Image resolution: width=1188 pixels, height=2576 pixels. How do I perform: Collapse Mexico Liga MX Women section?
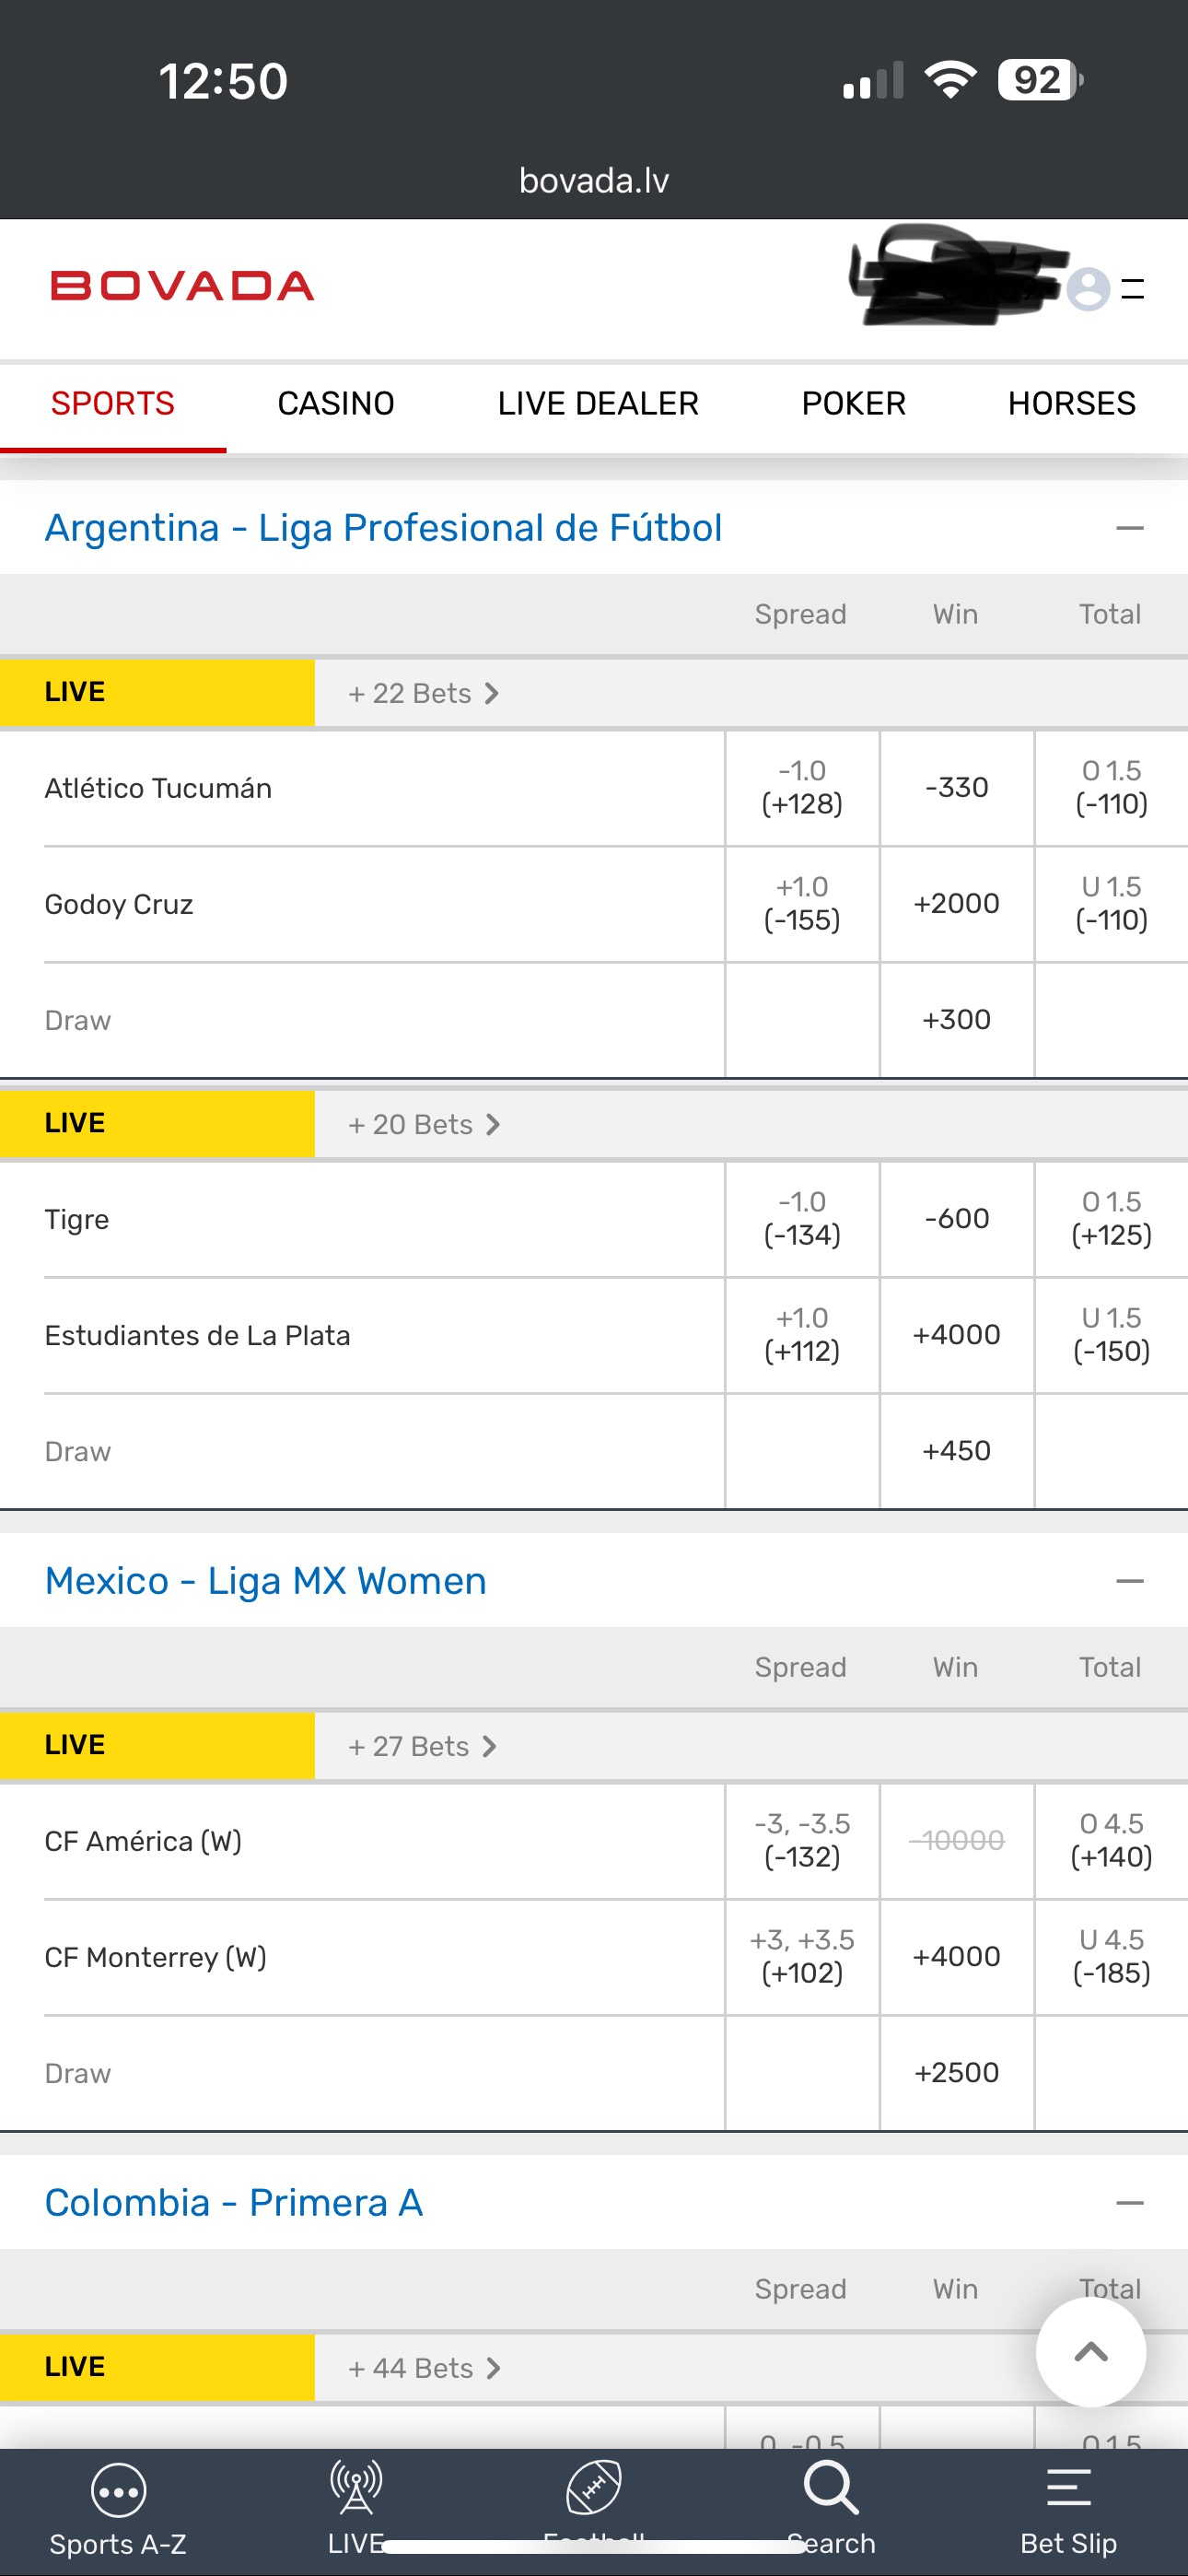click(1130, 1581)
